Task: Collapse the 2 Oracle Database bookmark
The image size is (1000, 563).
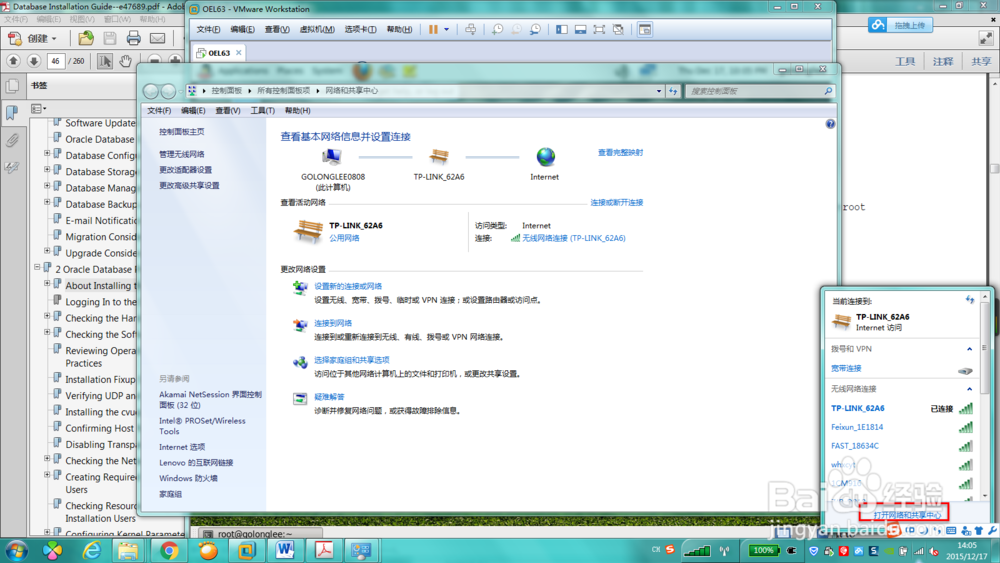Action: click(x=37, y=267)
